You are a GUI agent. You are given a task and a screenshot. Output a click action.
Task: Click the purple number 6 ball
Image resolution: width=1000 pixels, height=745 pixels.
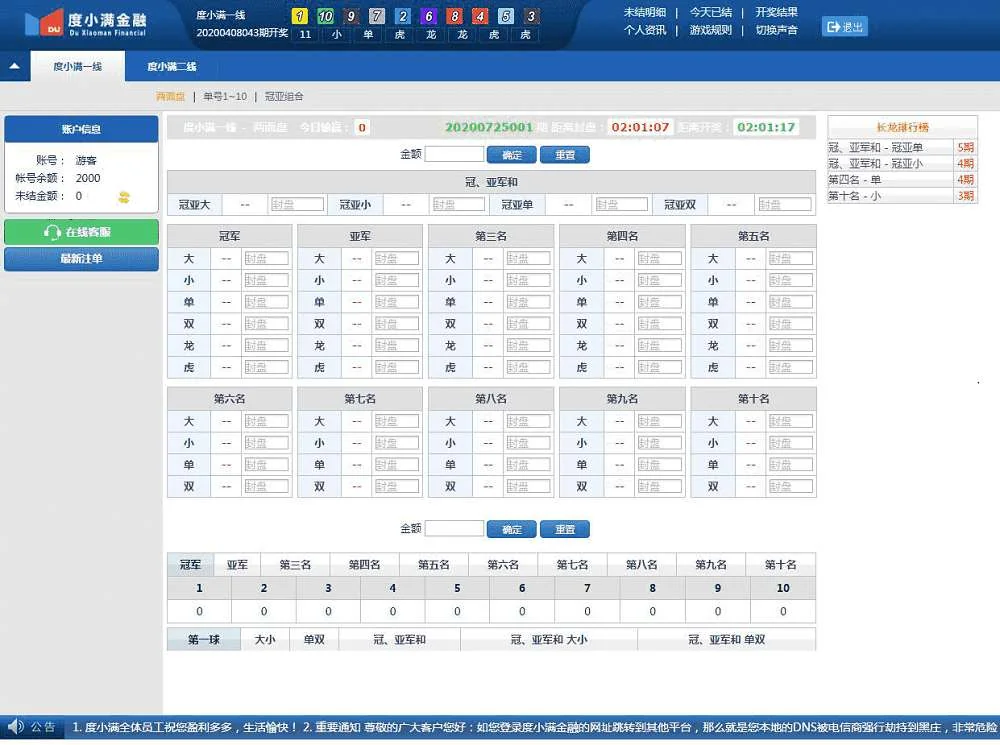pos(428,16)
